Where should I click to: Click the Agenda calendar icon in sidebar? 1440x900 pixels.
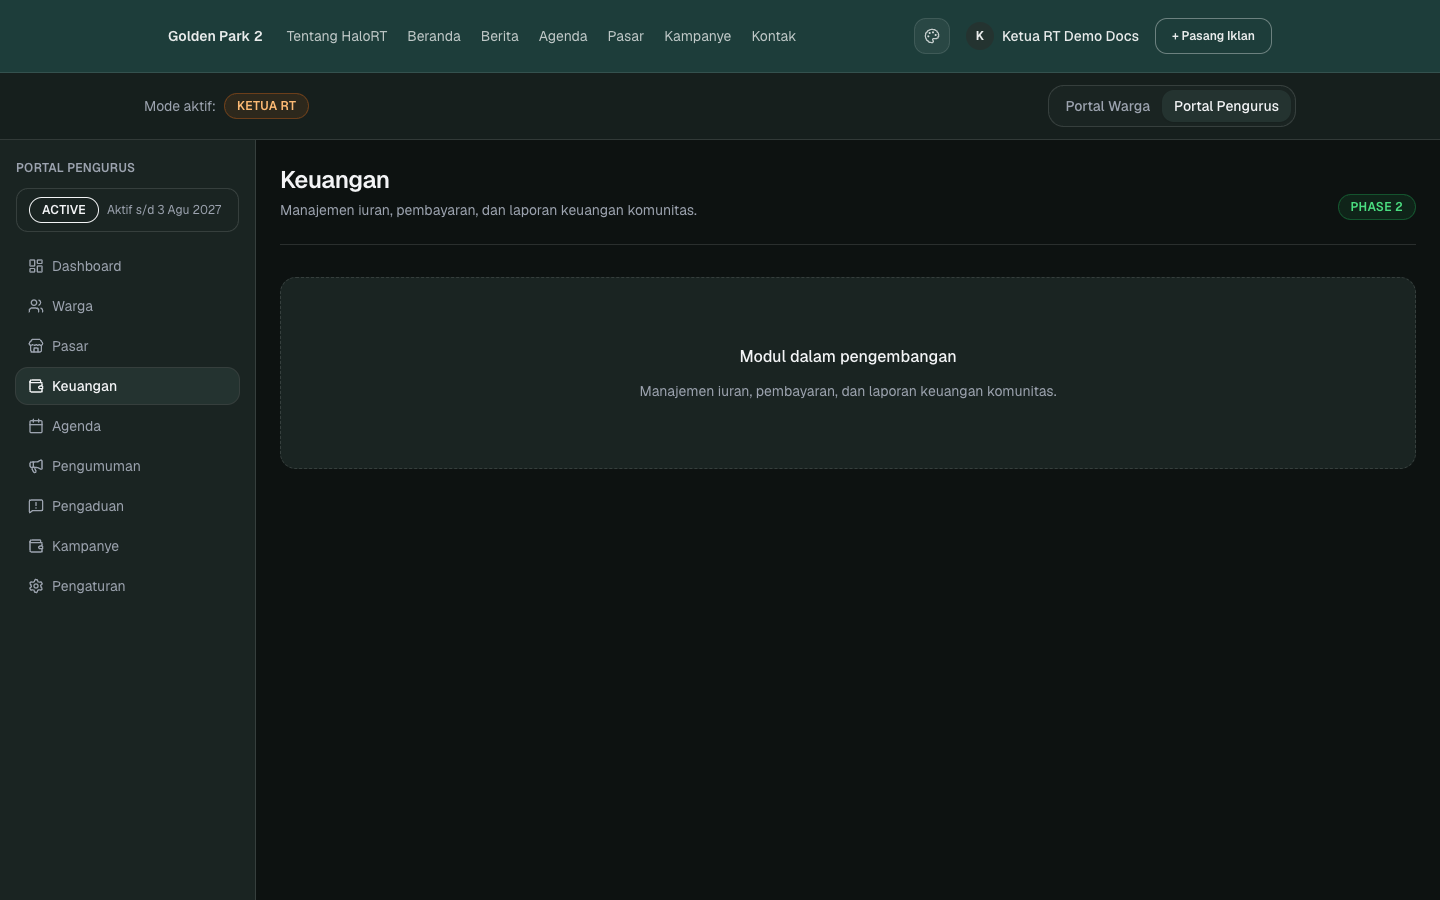36,426
